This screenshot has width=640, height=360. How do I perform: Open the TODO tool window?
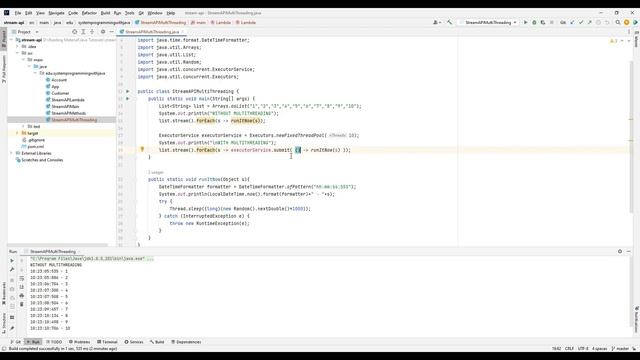pos(54,342)
